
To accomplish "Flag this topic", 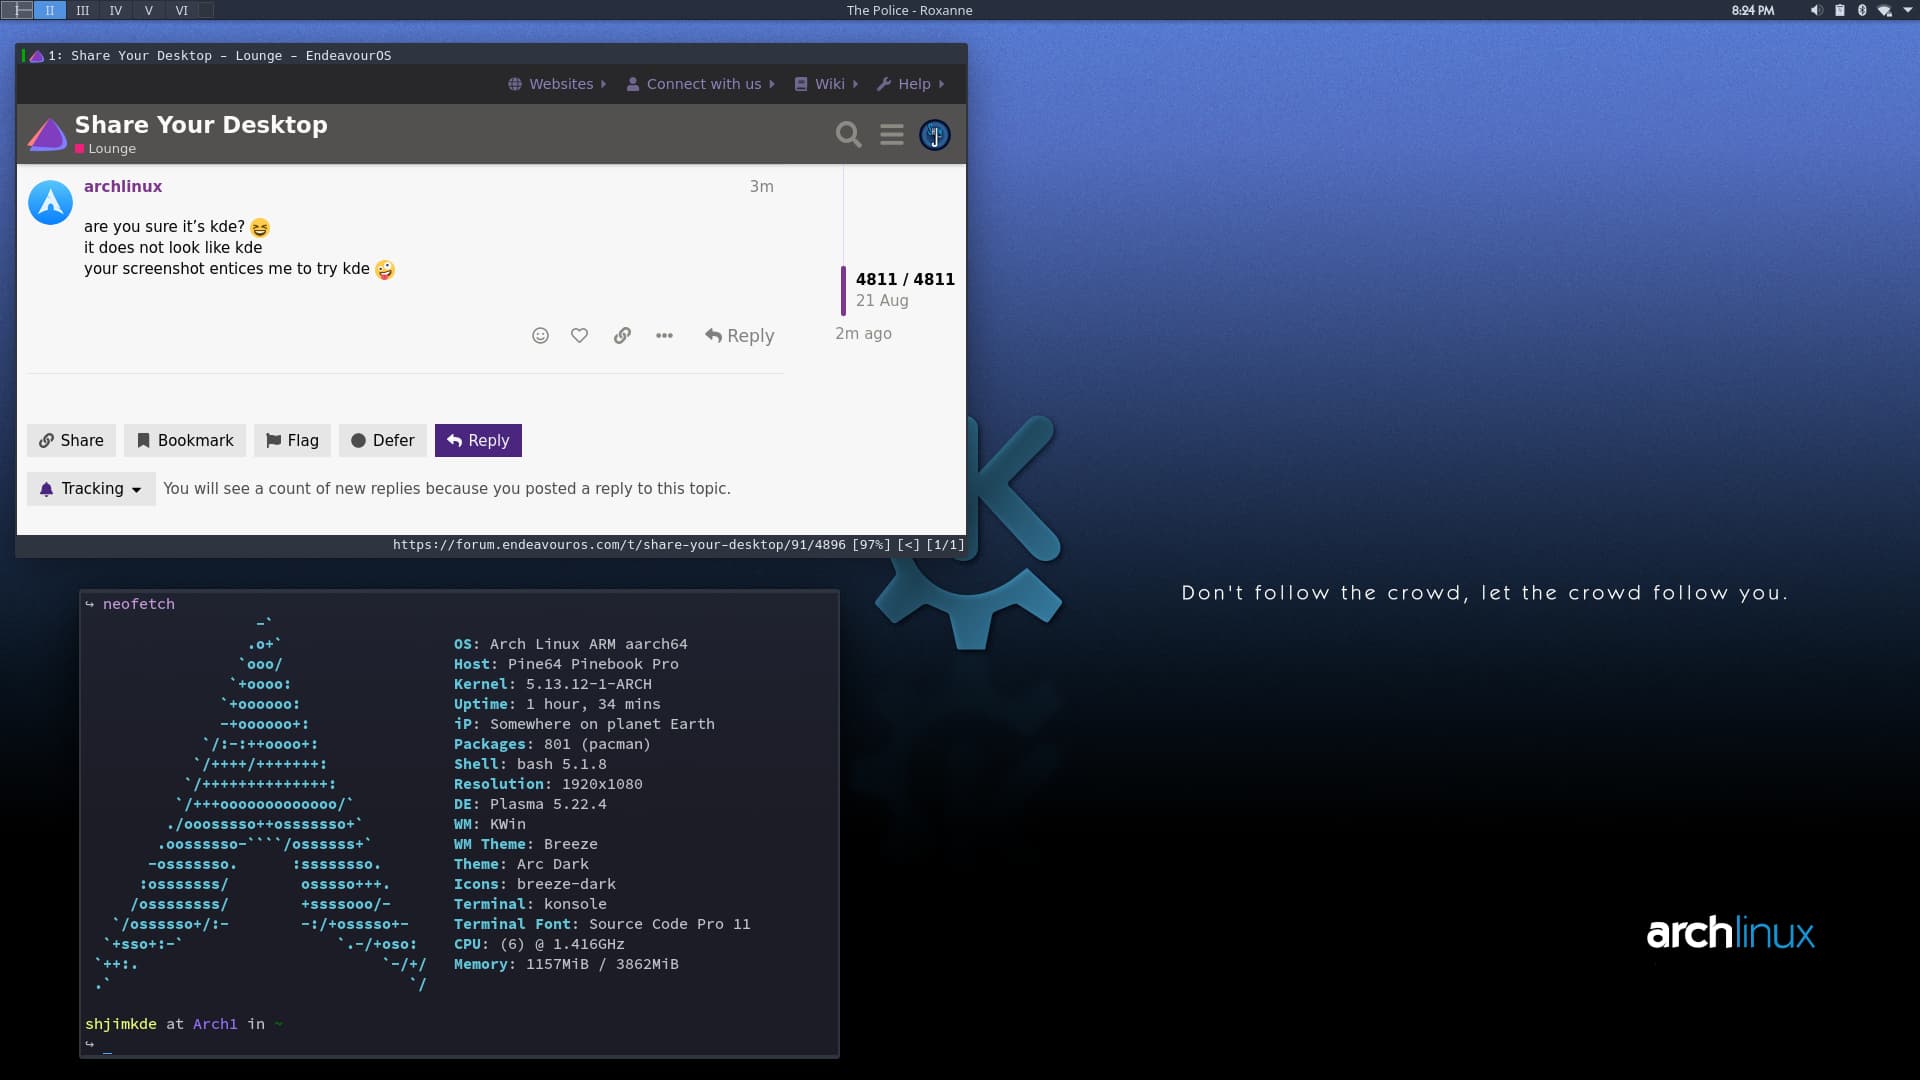I will point(292,440).
